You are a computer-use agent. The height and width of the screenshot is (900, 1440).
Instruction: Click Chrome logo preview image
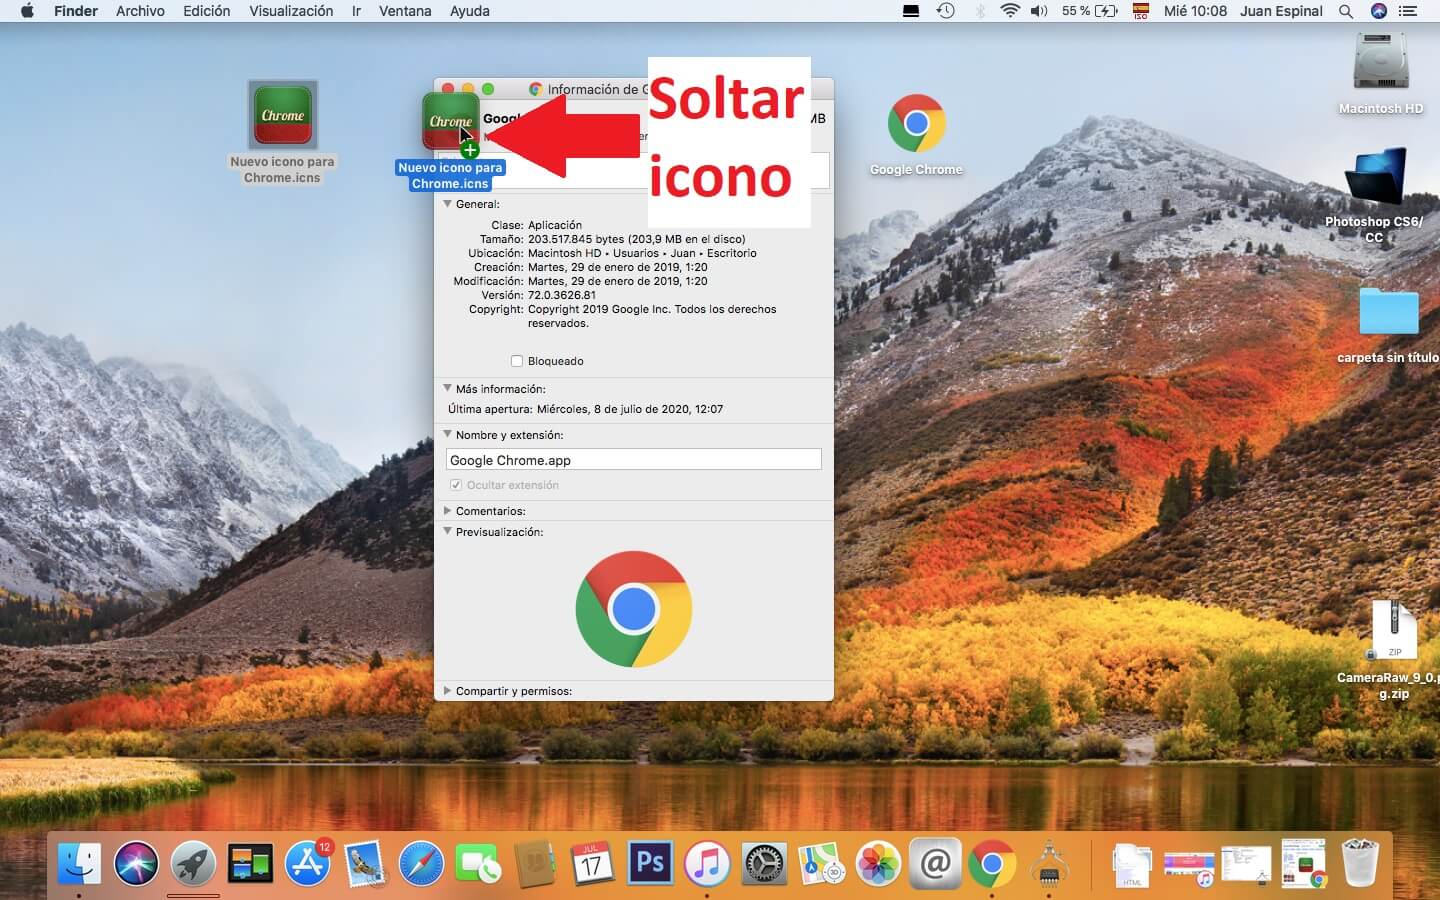[633, 609]
